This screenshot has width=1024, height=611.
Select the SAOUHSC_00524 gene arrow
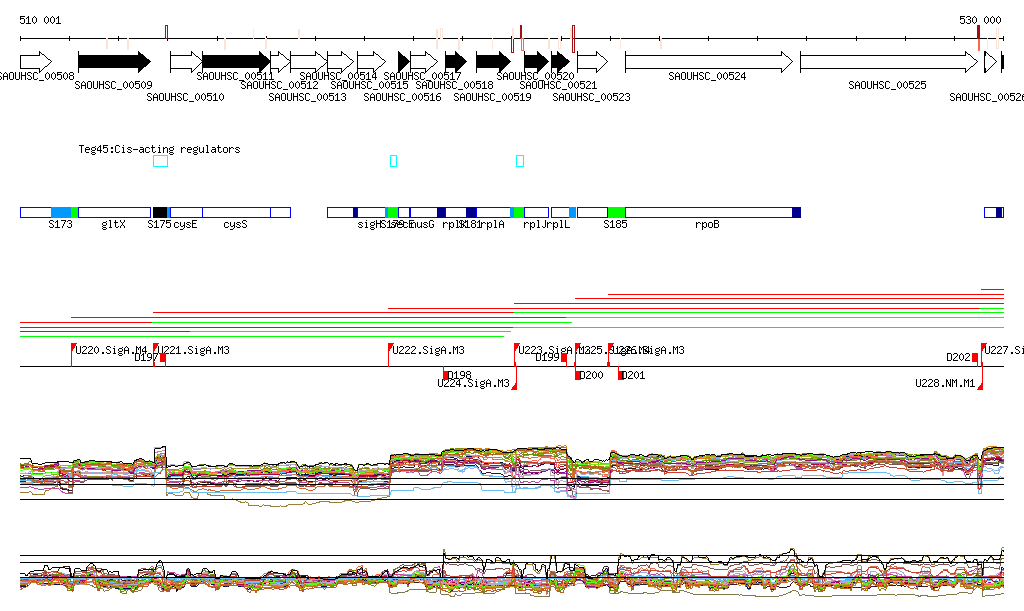click(708, 62)
